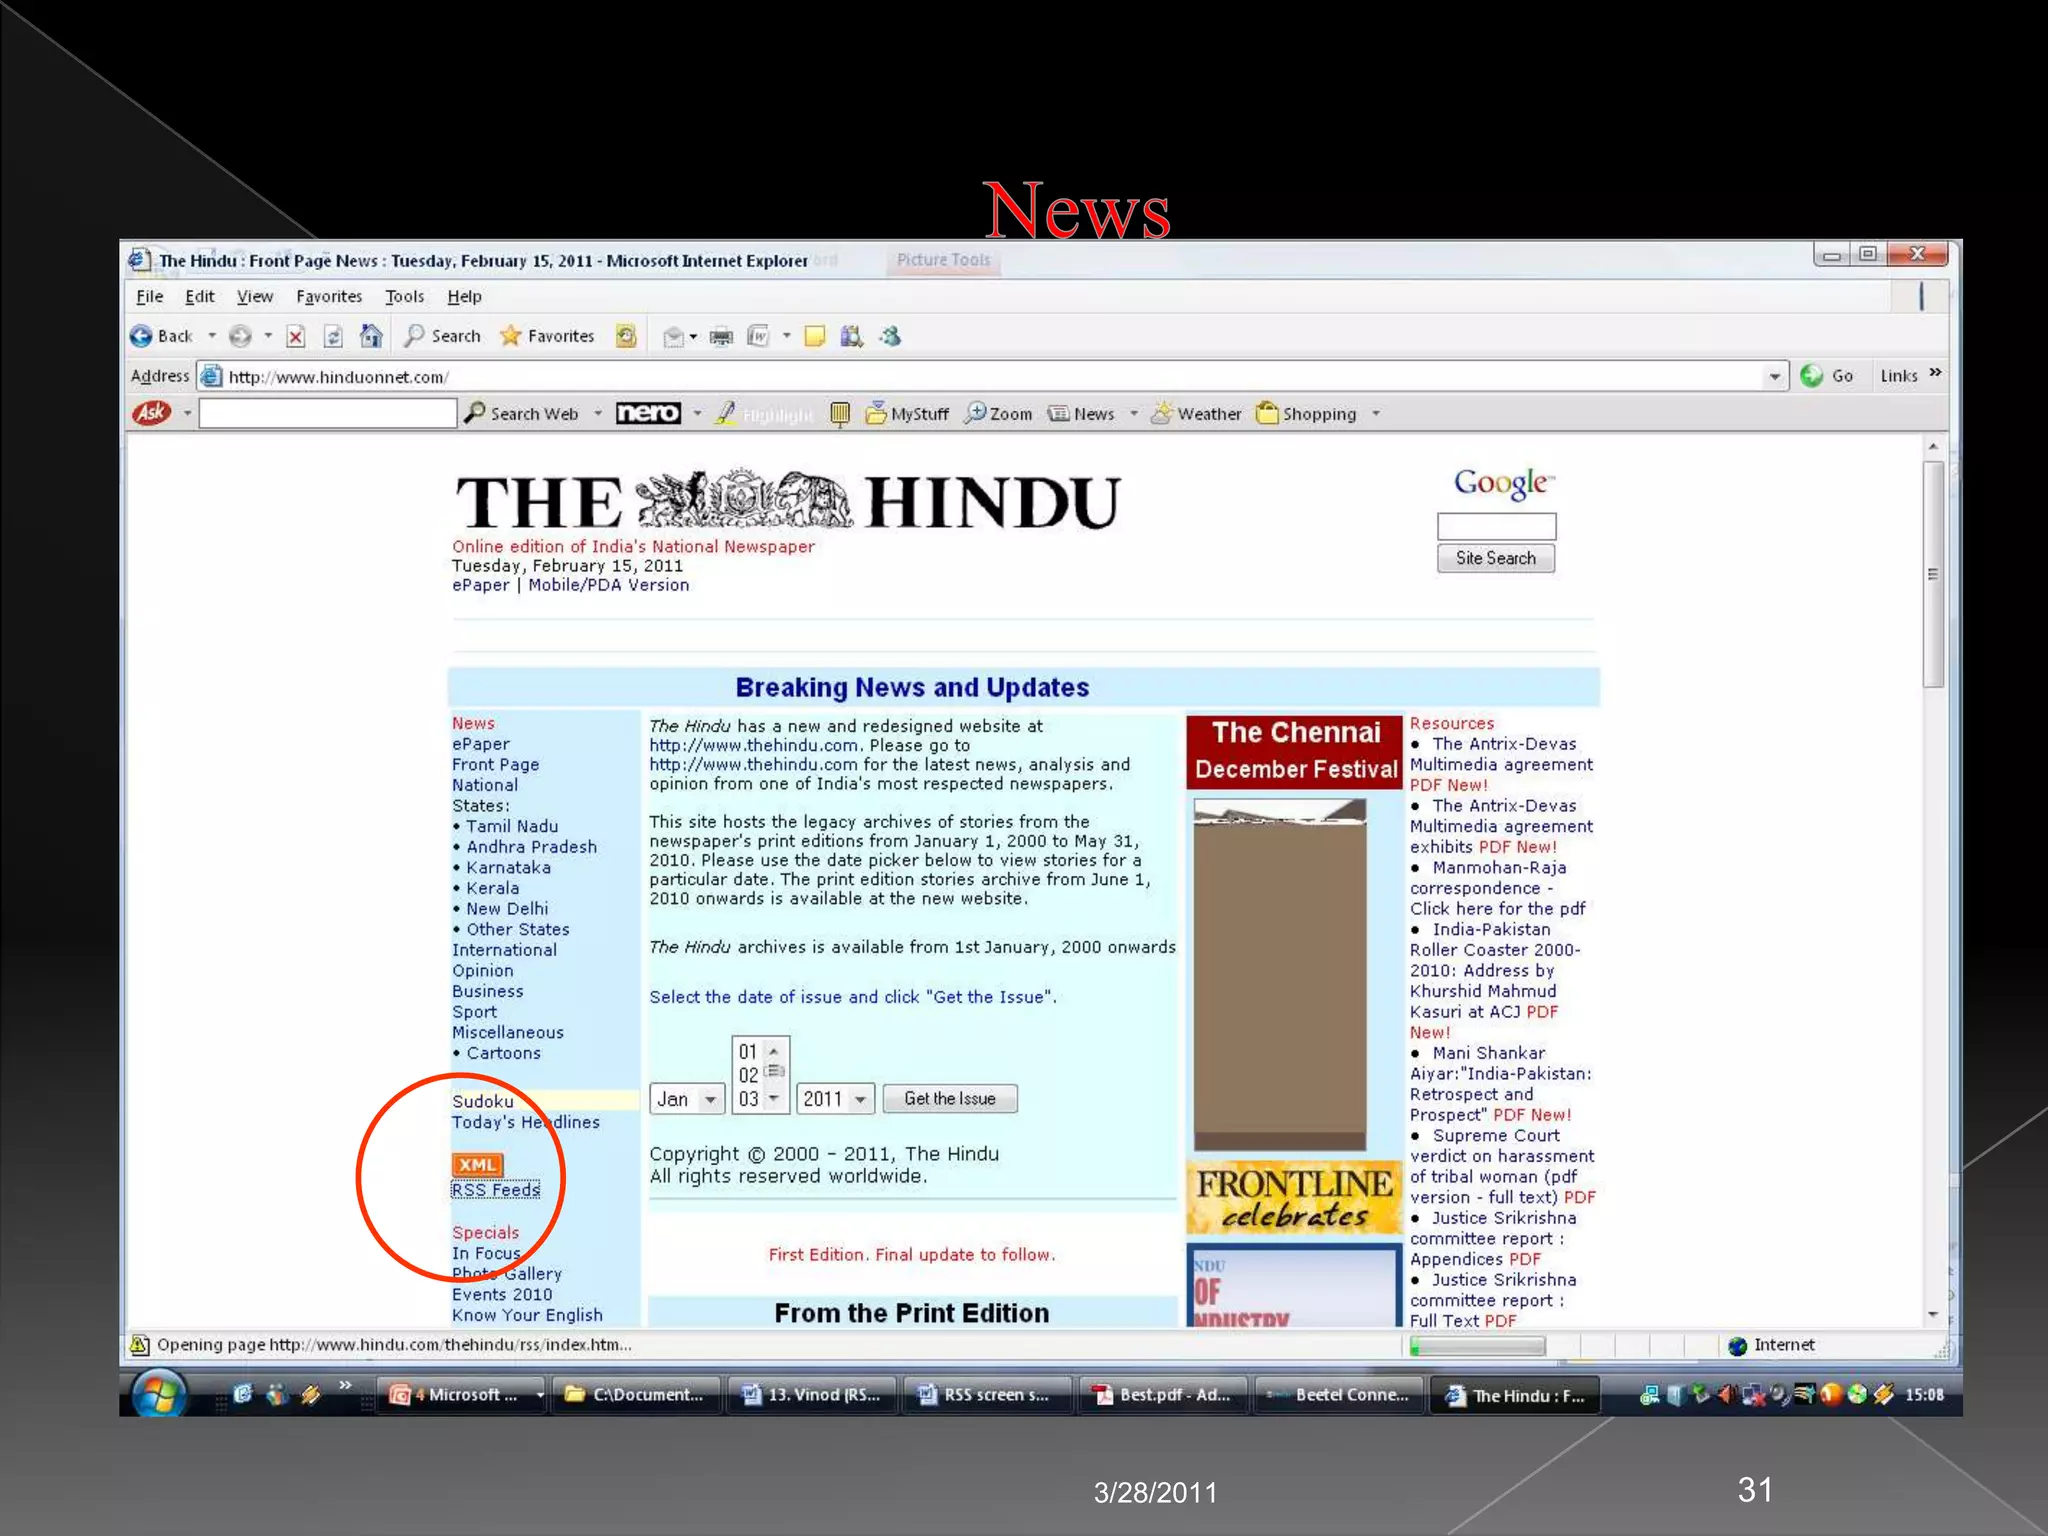
Task: Open Ask logo dropdown arrow
Action: point(187,413)
